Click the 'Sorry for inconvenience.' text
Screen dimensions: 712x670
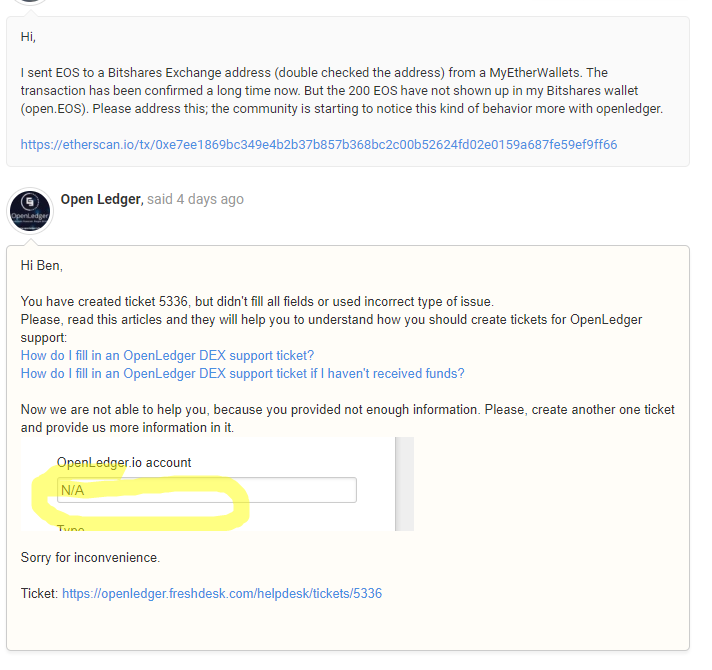[90, 557]
